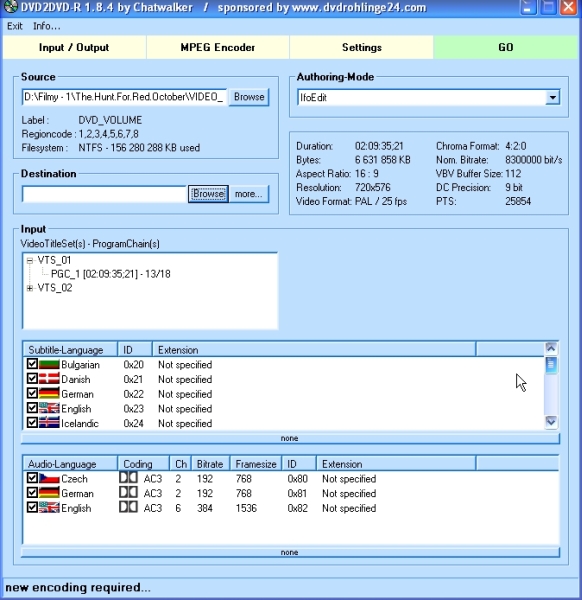Uncheck the Czech audio track checkbox
The height and width of the screenshot is (600, 582).
click(32, 478)
